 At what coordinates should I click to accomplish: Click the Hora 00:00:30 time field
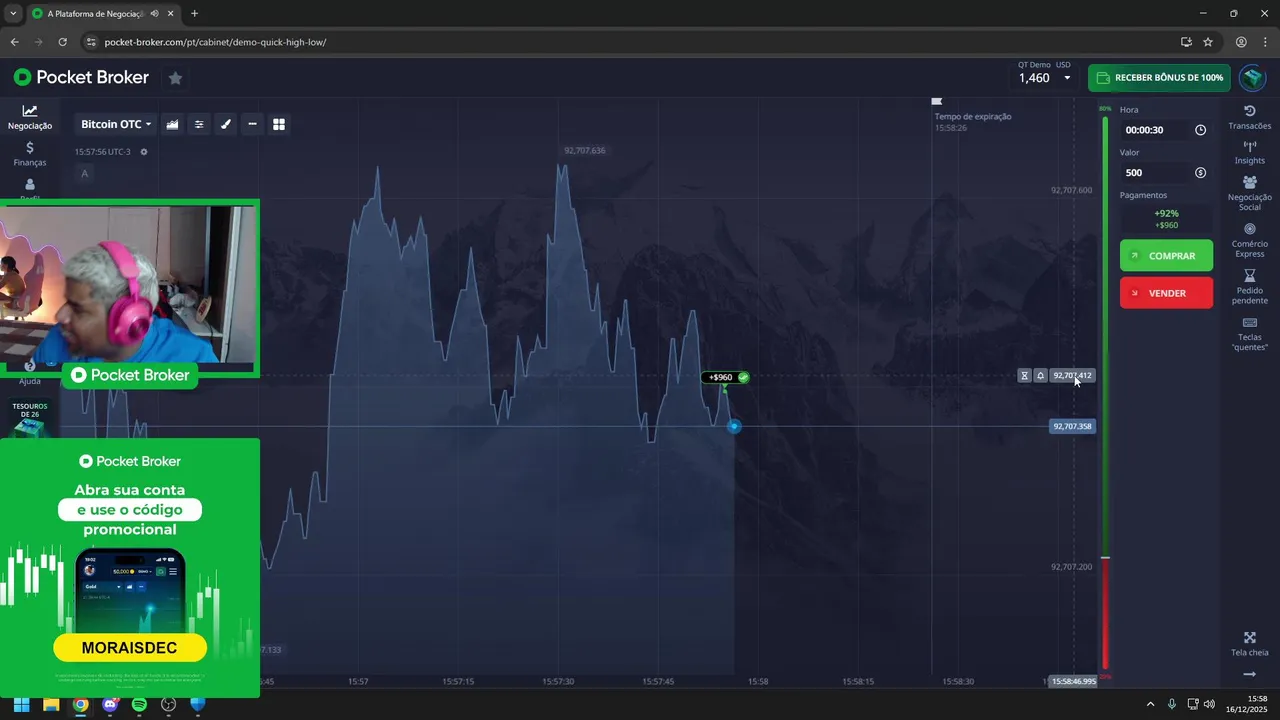click(x=1166, y=130)
